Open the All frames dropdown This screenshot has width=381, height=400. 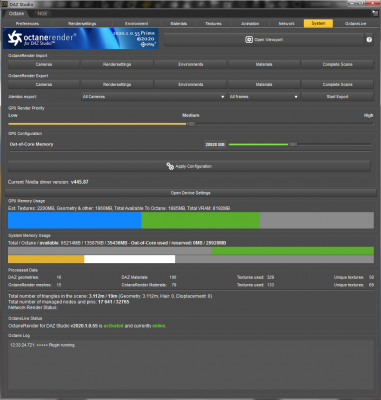(x=264, y=97)
